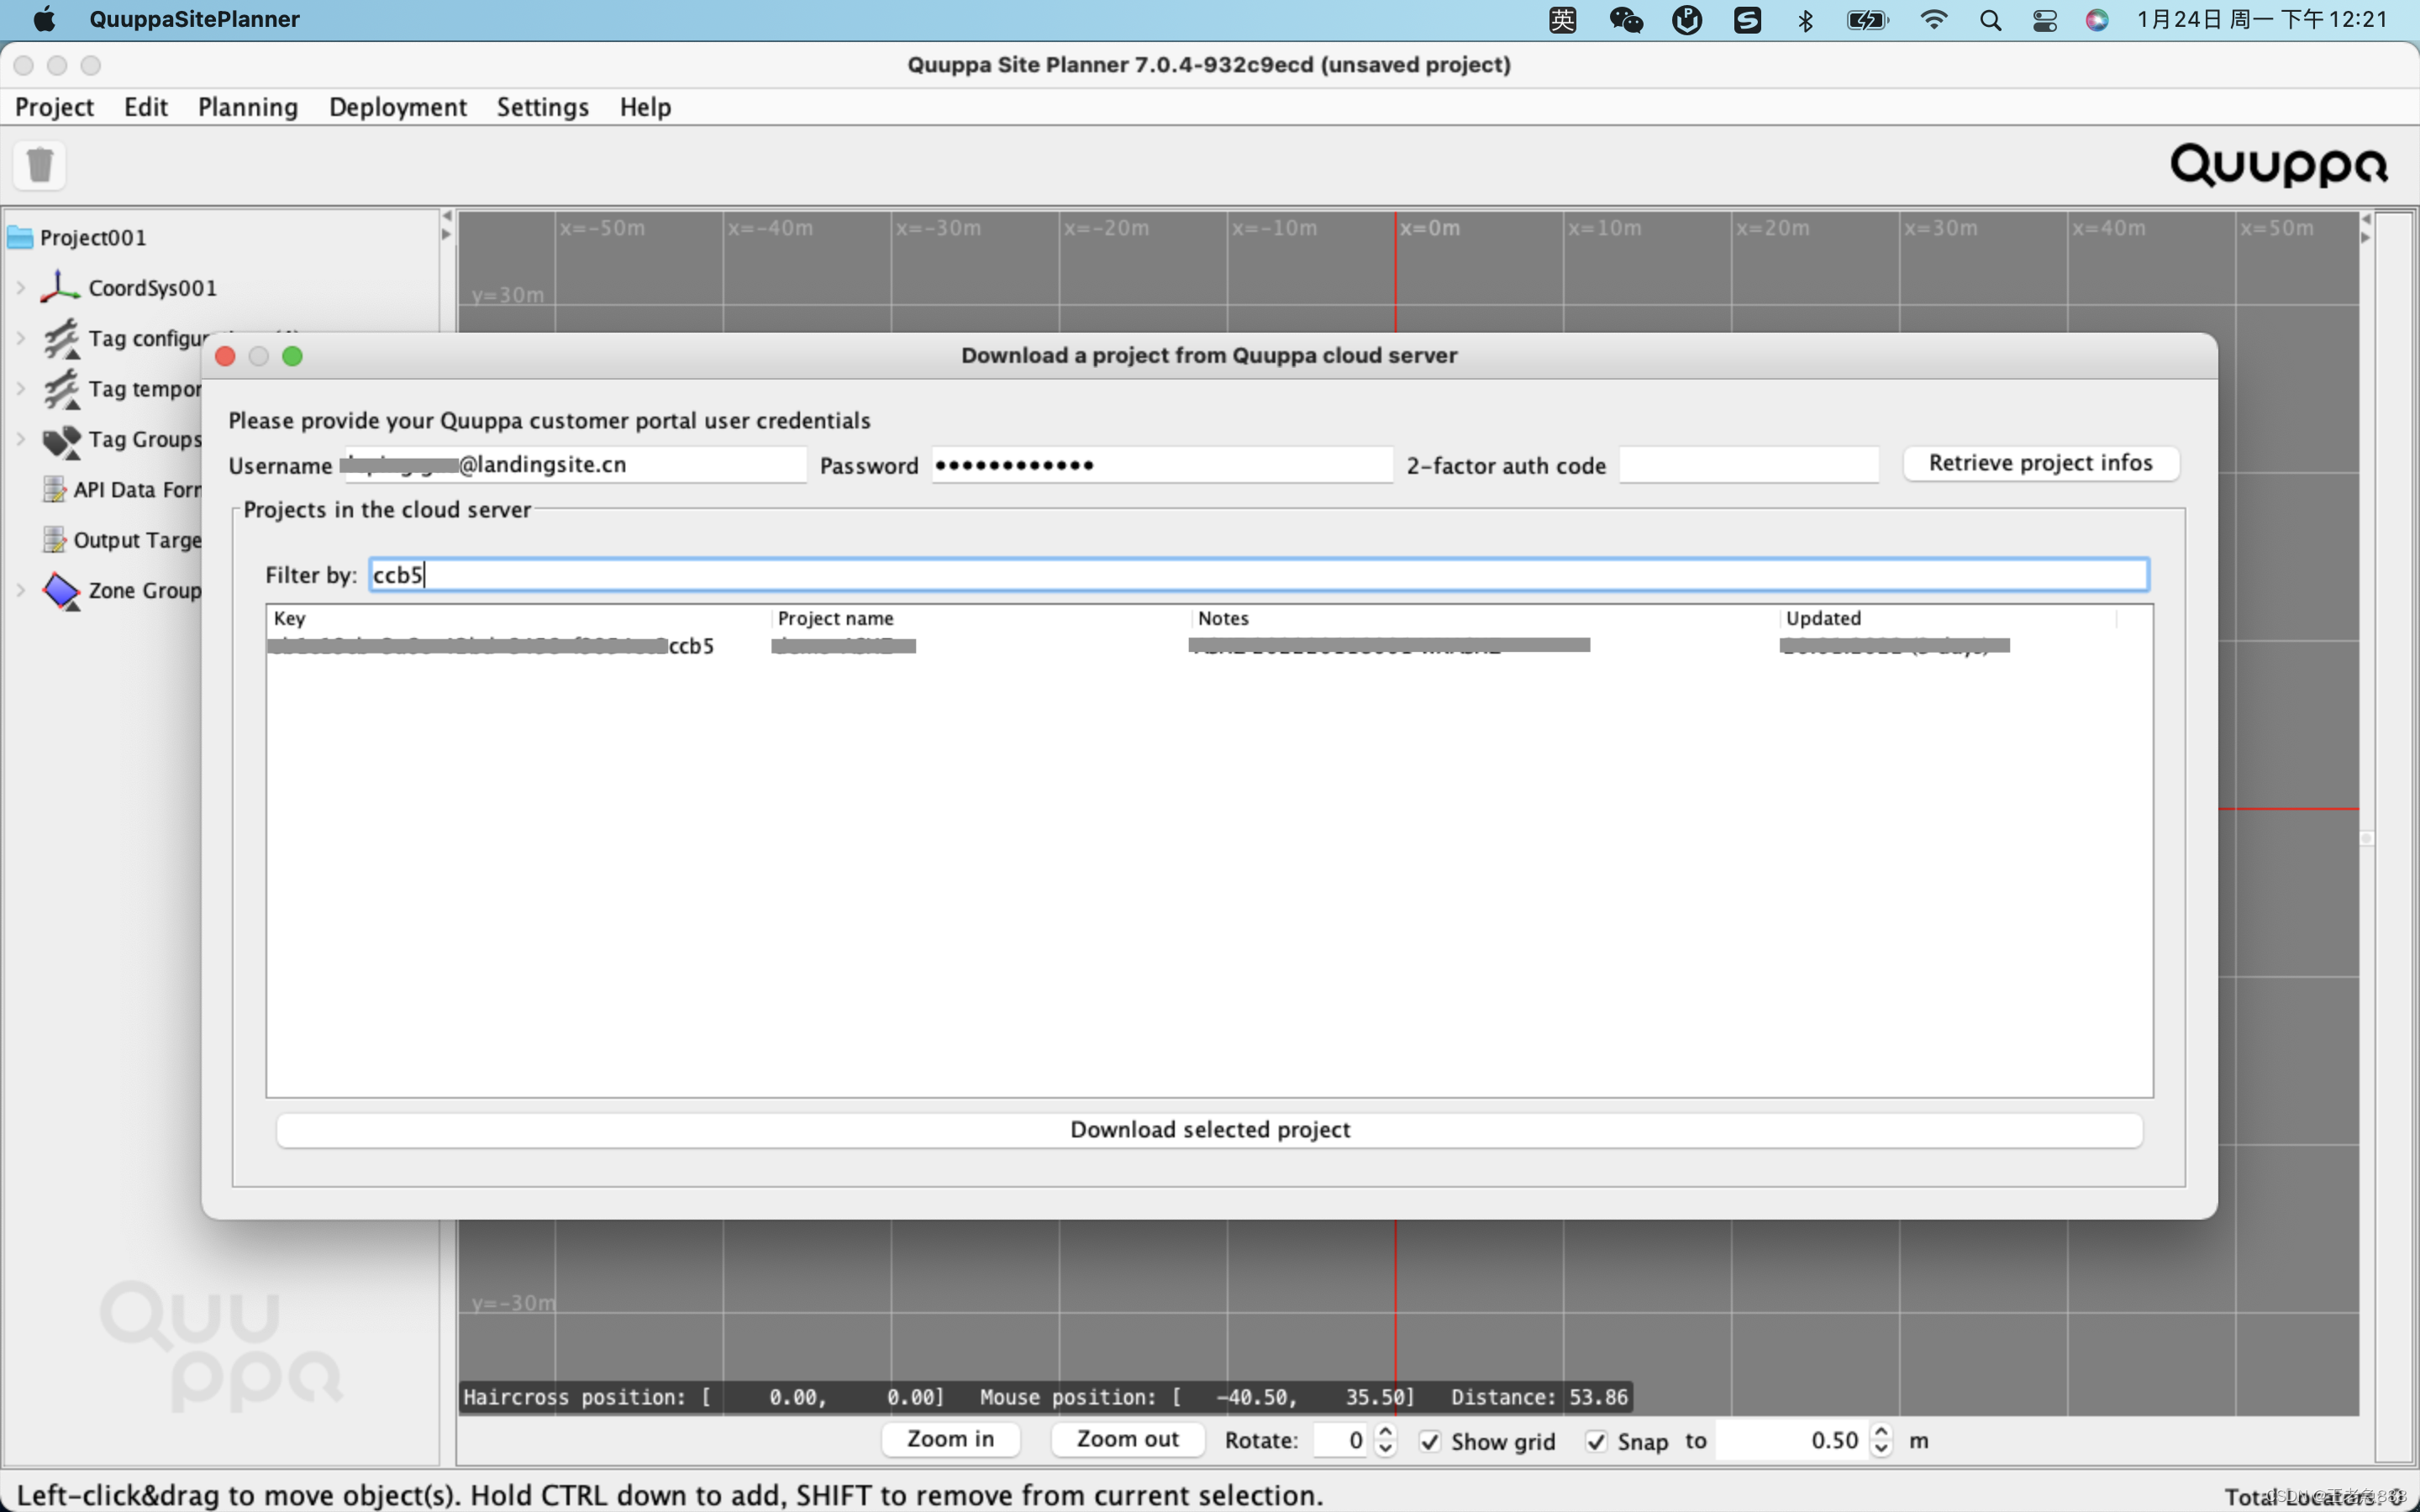Toggle the Show grid checkbox

point(1430,1441)
